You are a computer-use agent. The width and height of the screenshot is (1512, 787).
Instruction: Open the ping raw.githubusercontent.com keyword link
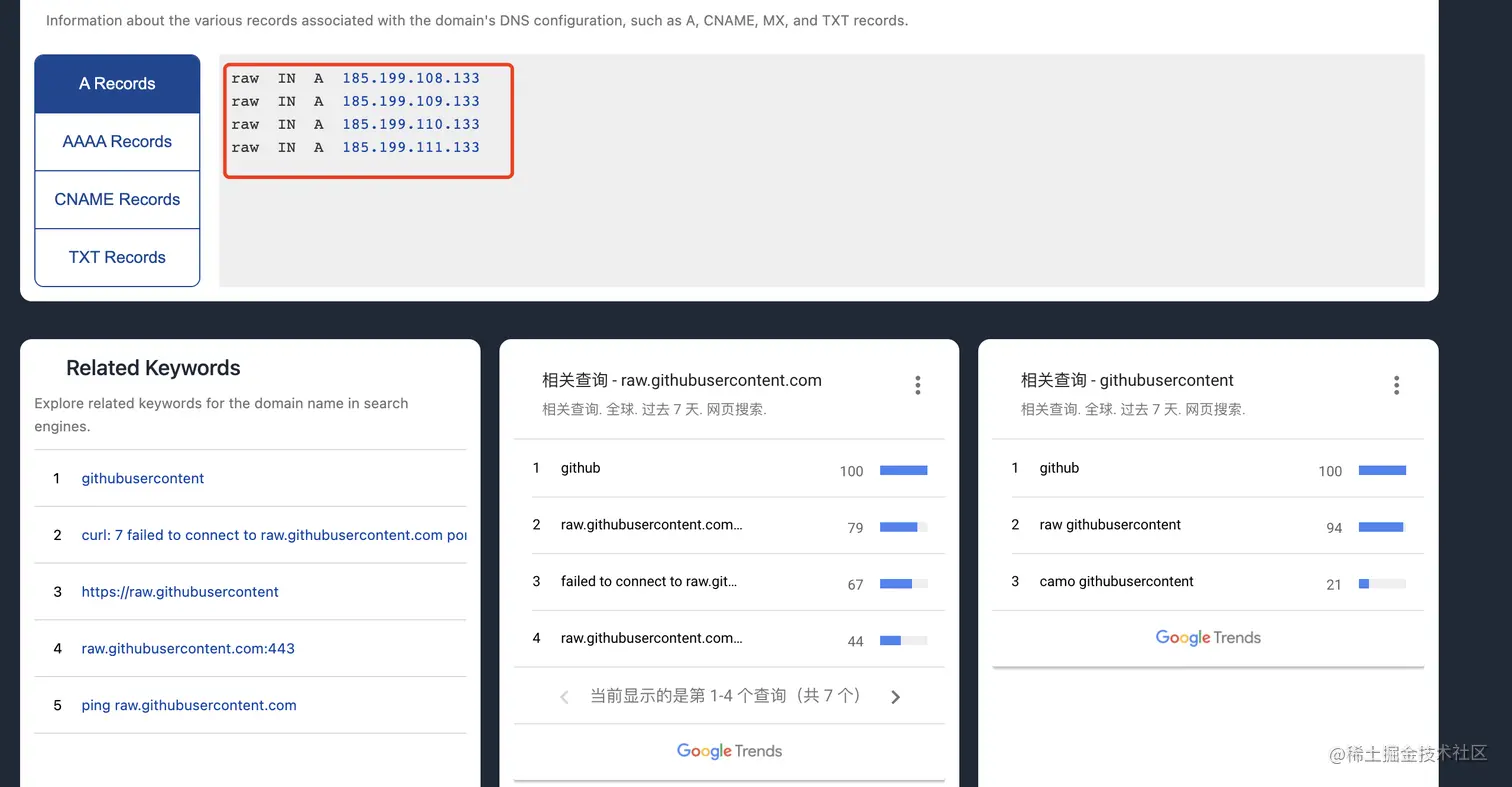coord(189,705)
